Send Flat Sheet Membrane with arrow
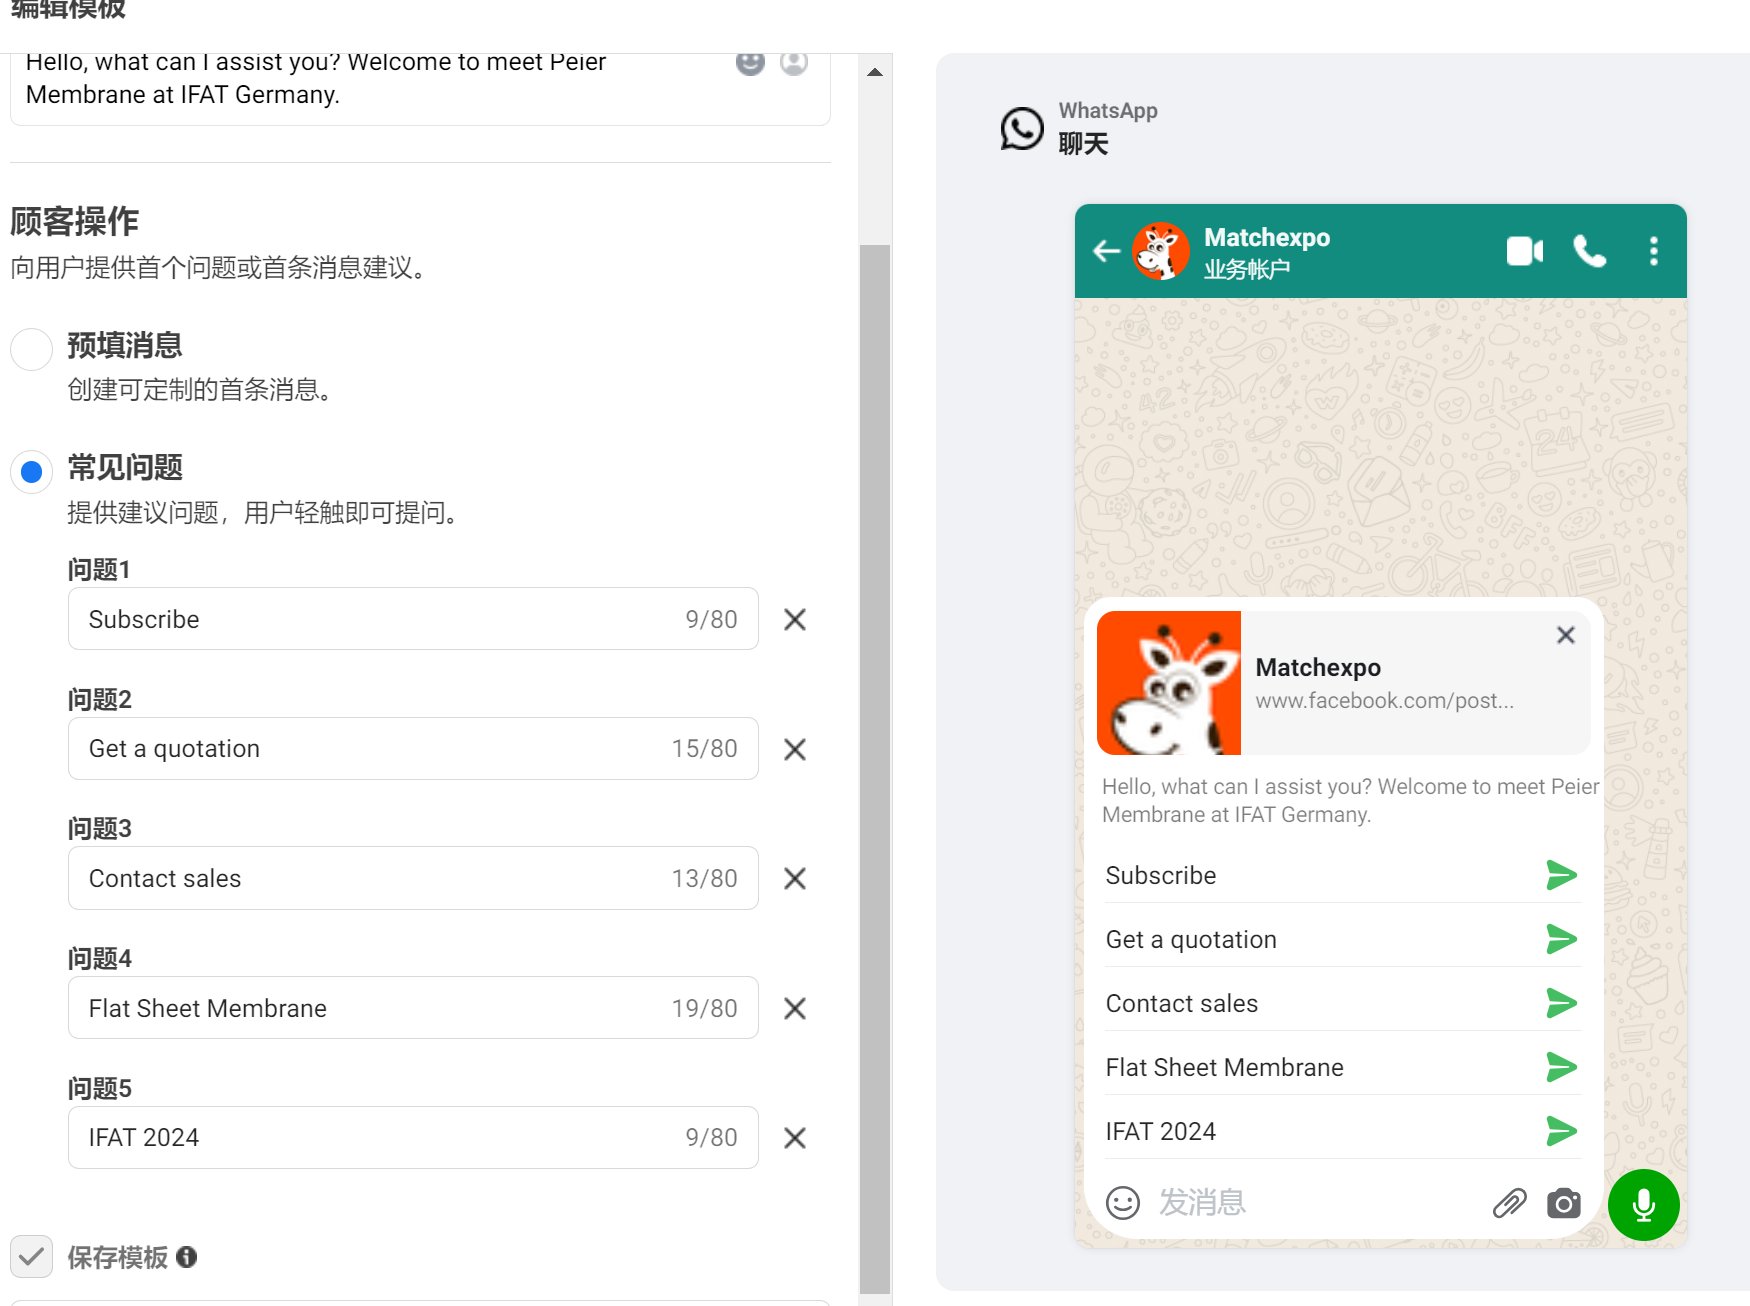 pyautogui.click(x=1561, y=1067)
